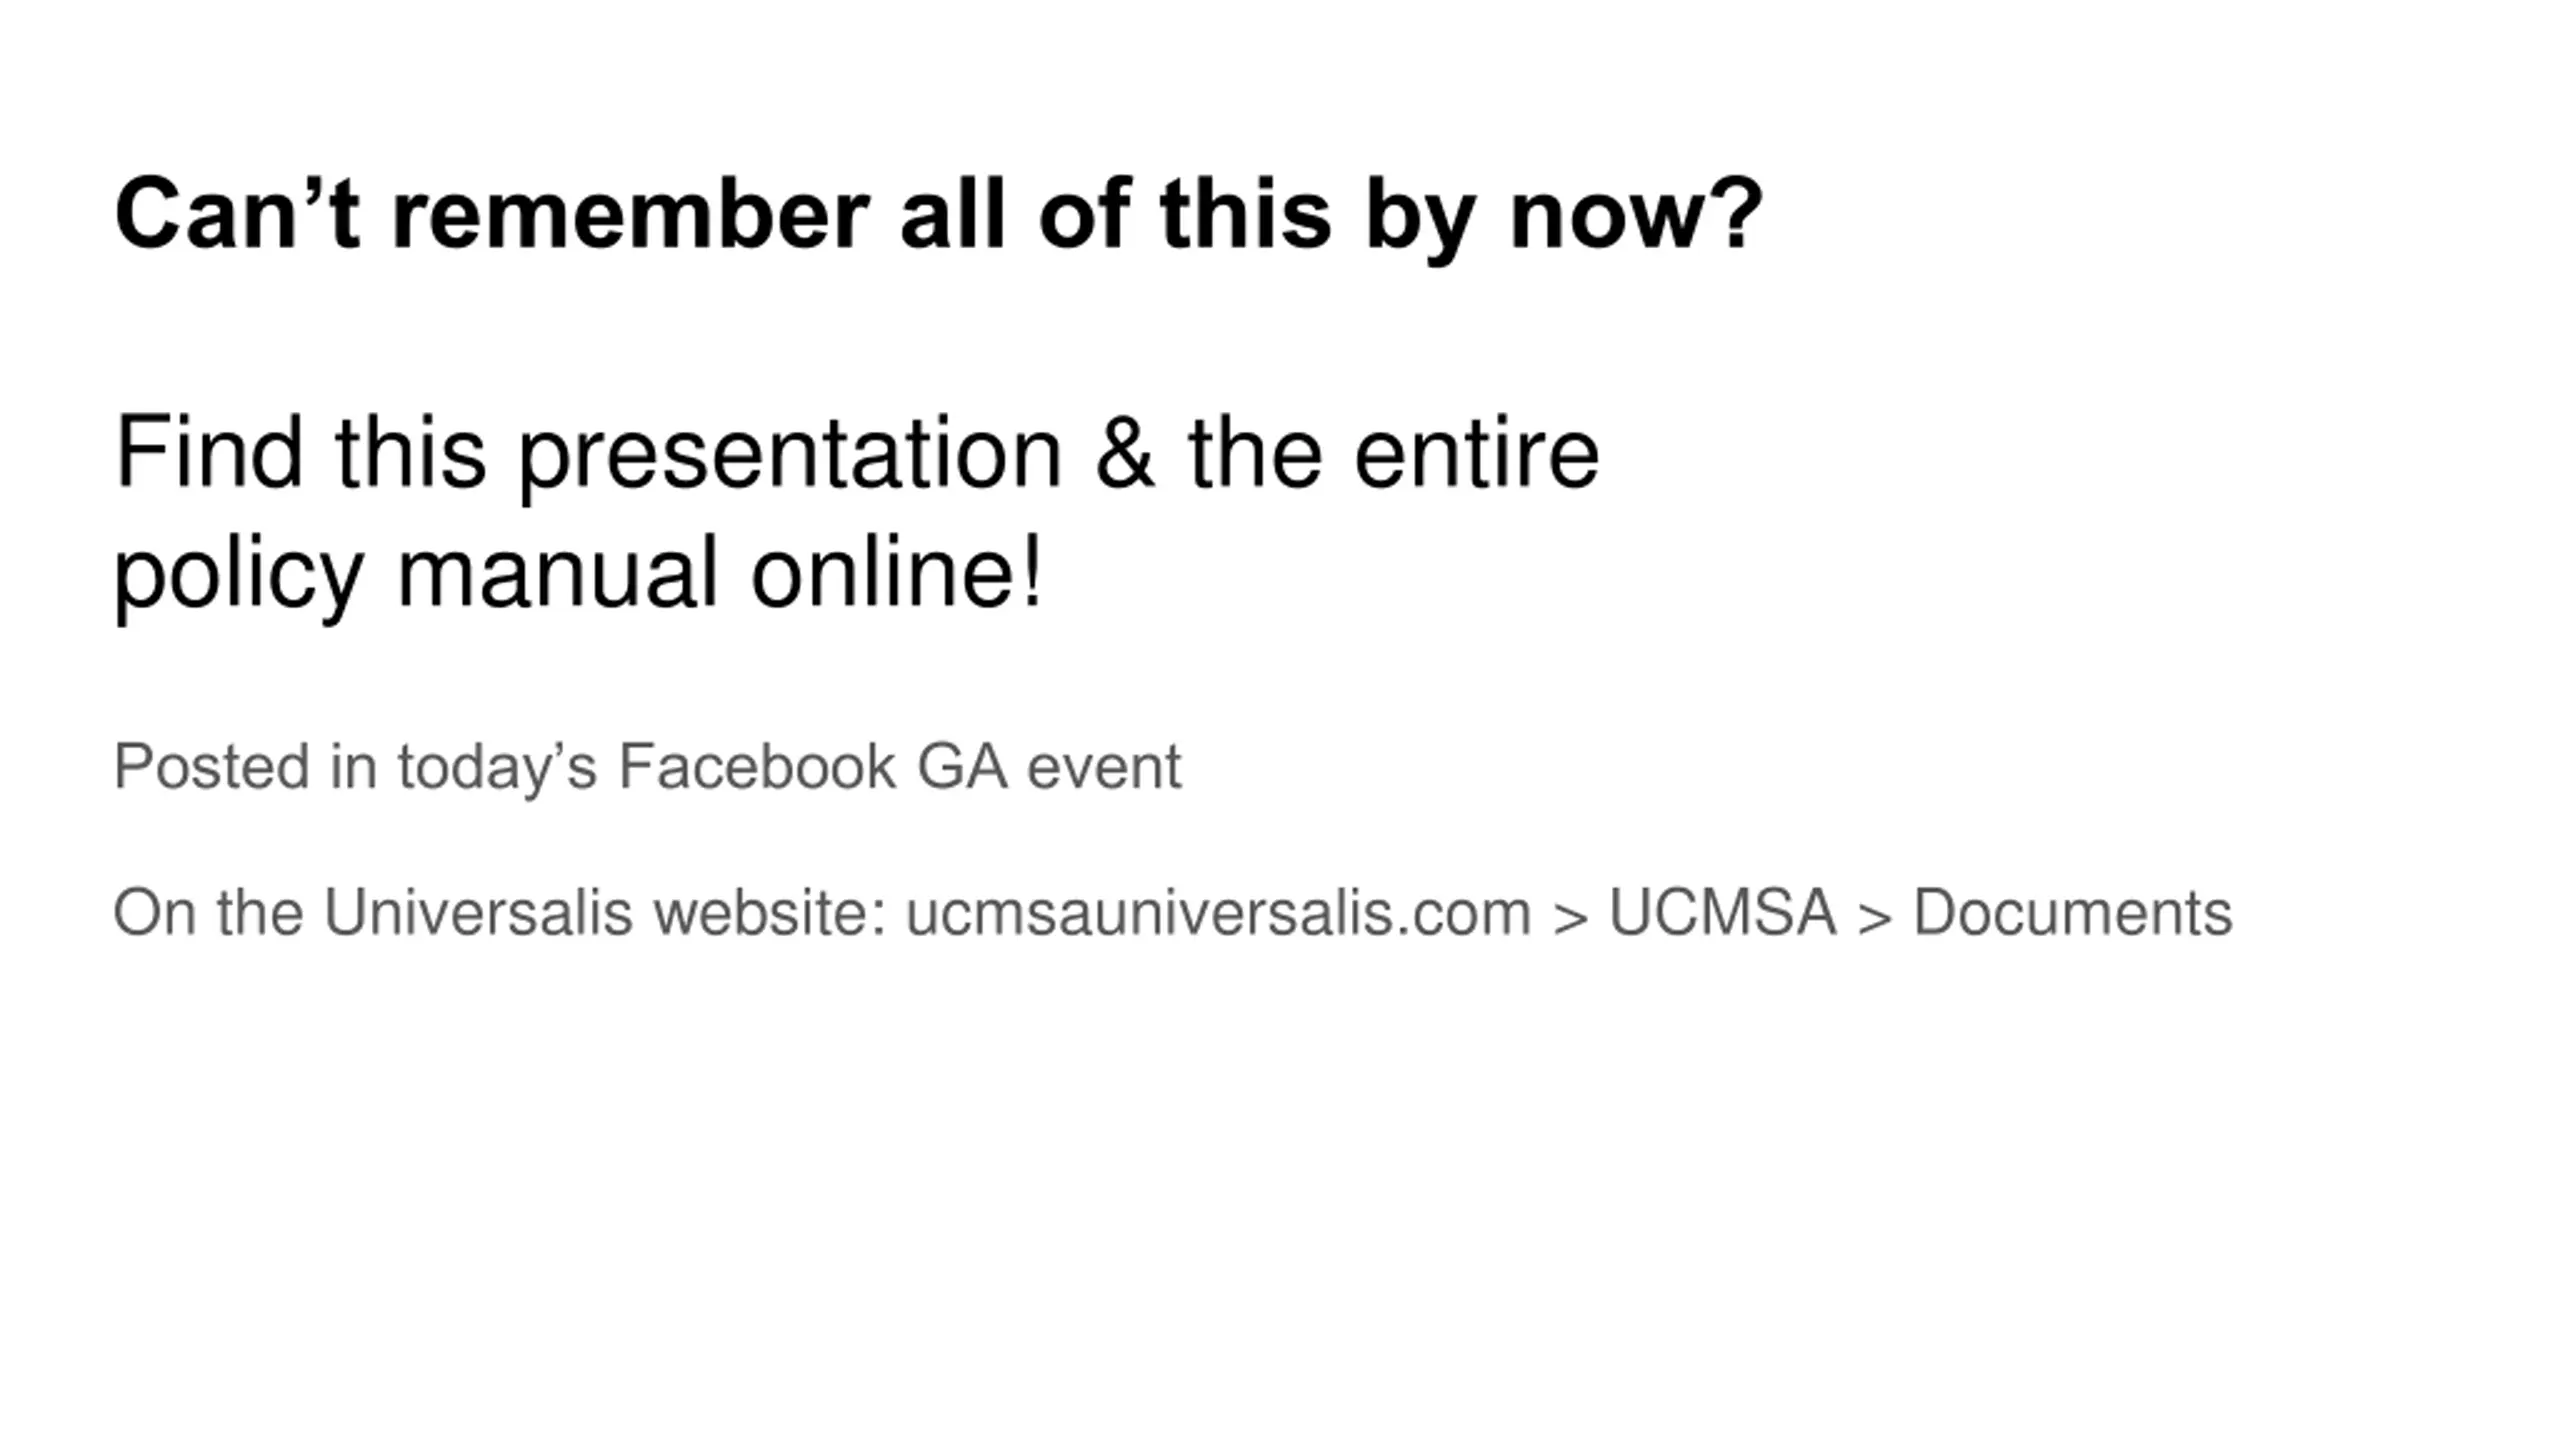Click the word "now?" ending the title
The height and width of the screenshot is (1440, 2560).
click(x=1636, y=216)
